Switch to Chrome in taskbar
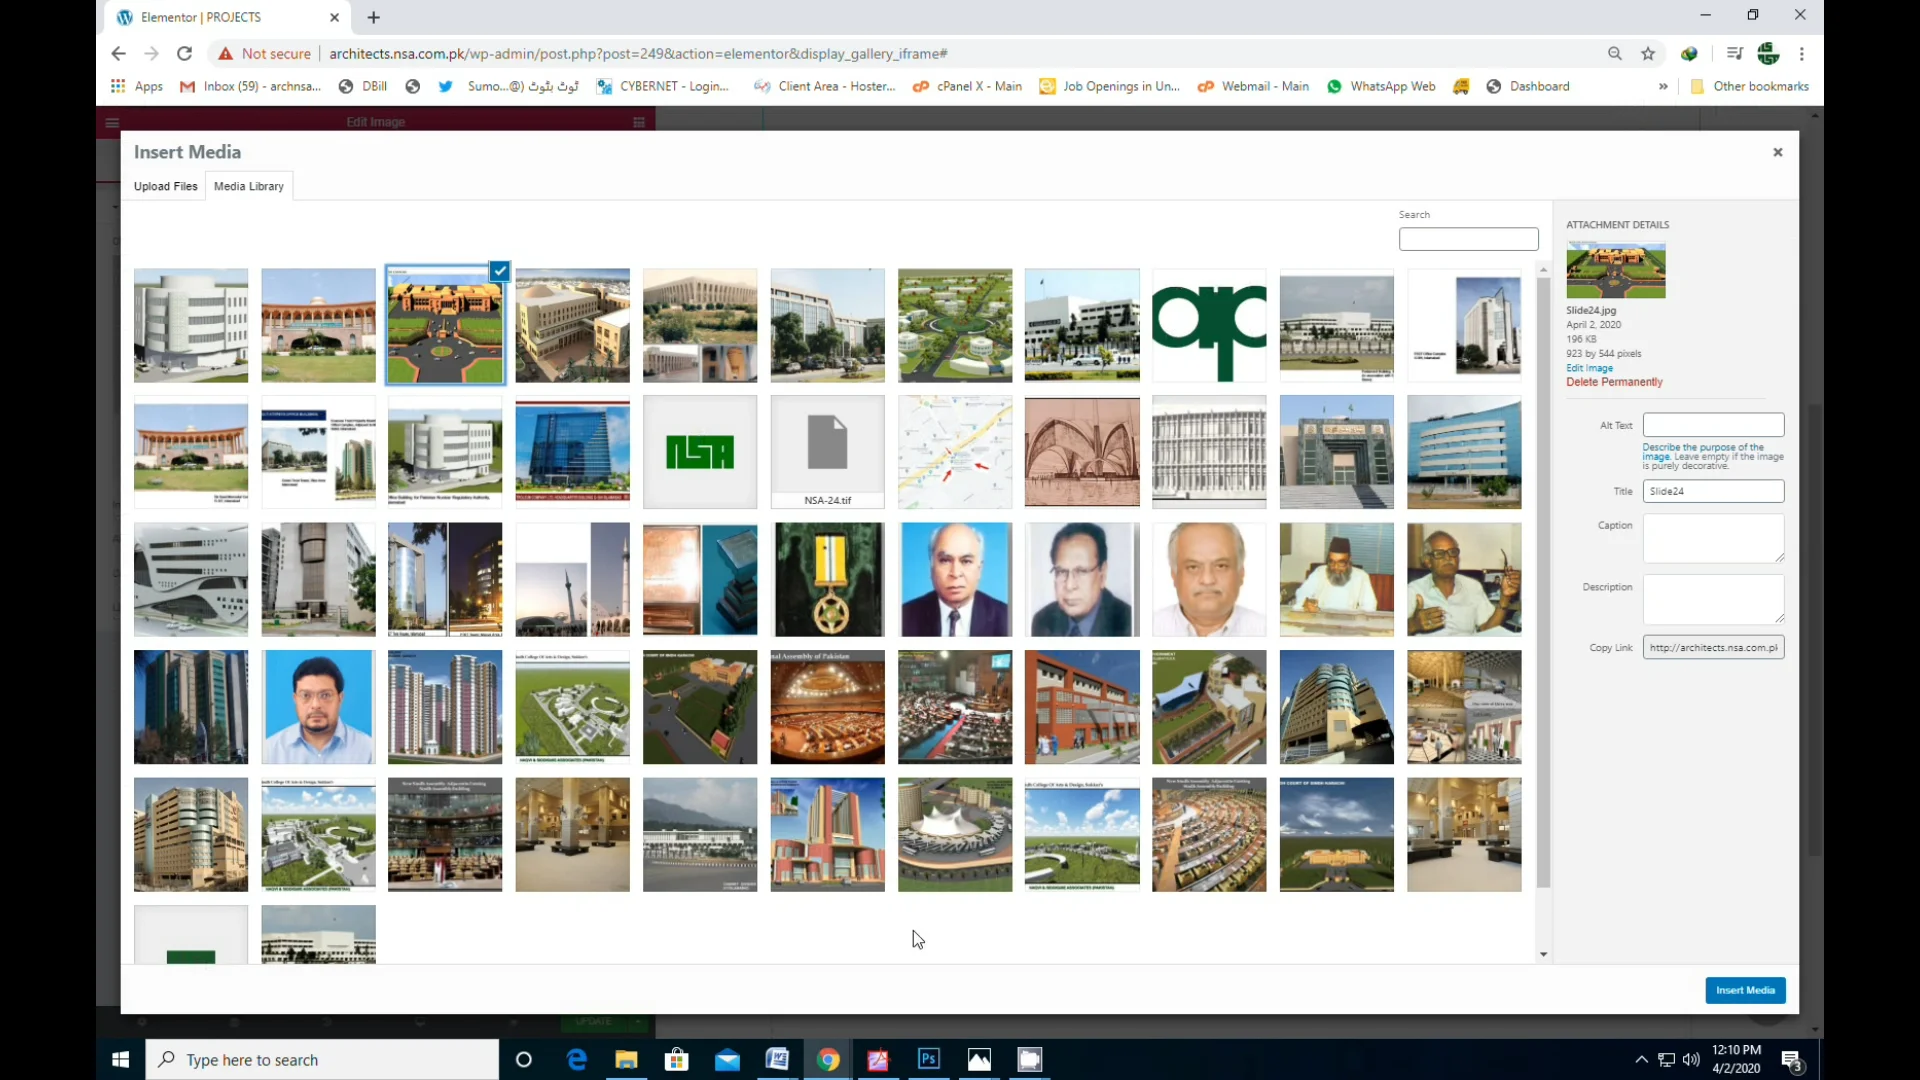 coord(828,1060)
